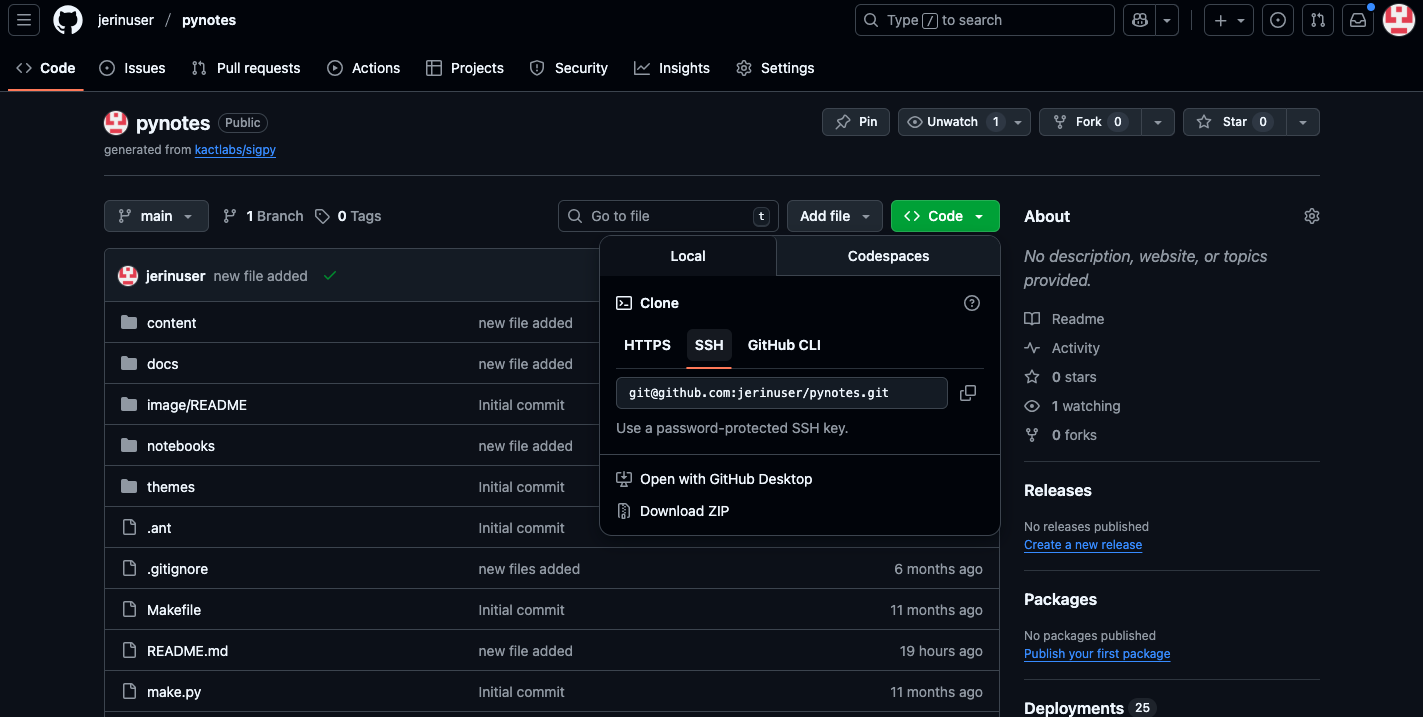The height and width of the screenshot is (717, 1423).
Task: Copy the SSH clone URL to clipboard
Action: pos(967,393)
